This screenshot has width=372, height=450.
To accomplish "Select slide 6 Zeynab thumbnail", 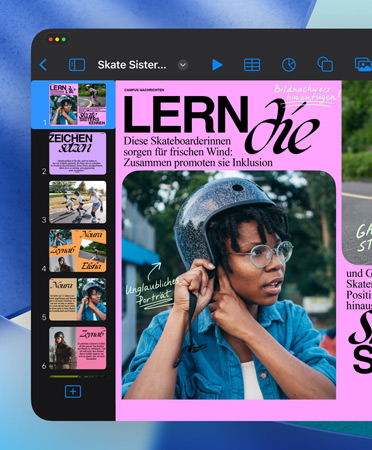I will 78,348.
